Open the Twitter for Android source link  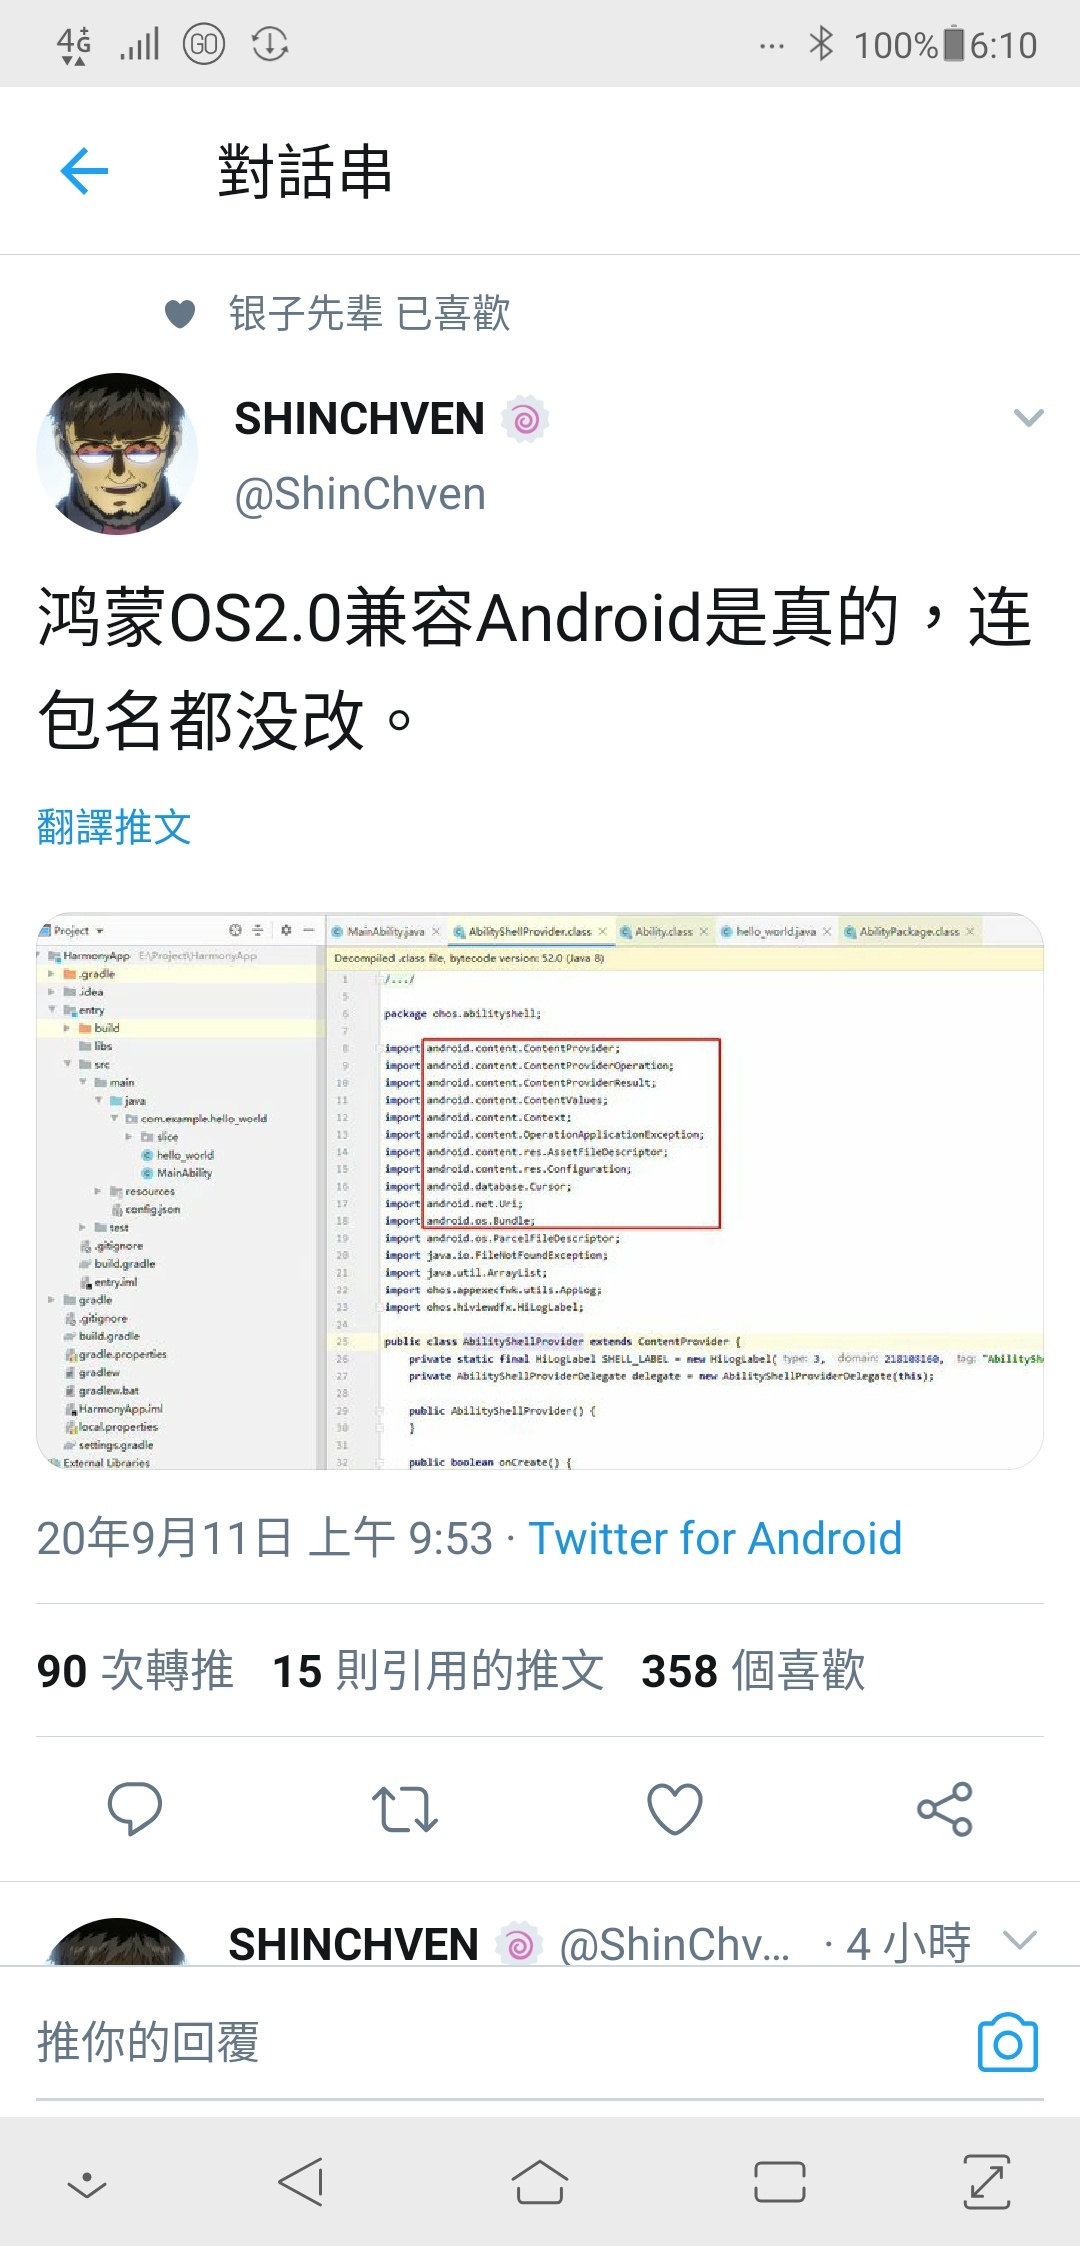pos(715,1538)
